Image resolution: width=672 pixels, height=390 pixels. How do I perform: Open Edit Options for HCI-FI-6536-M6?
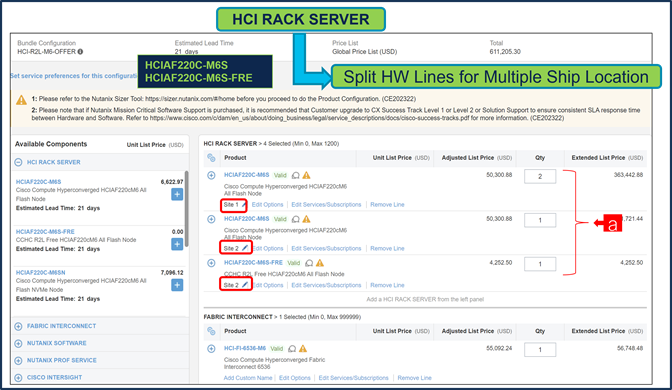click(x=294, y=378)
